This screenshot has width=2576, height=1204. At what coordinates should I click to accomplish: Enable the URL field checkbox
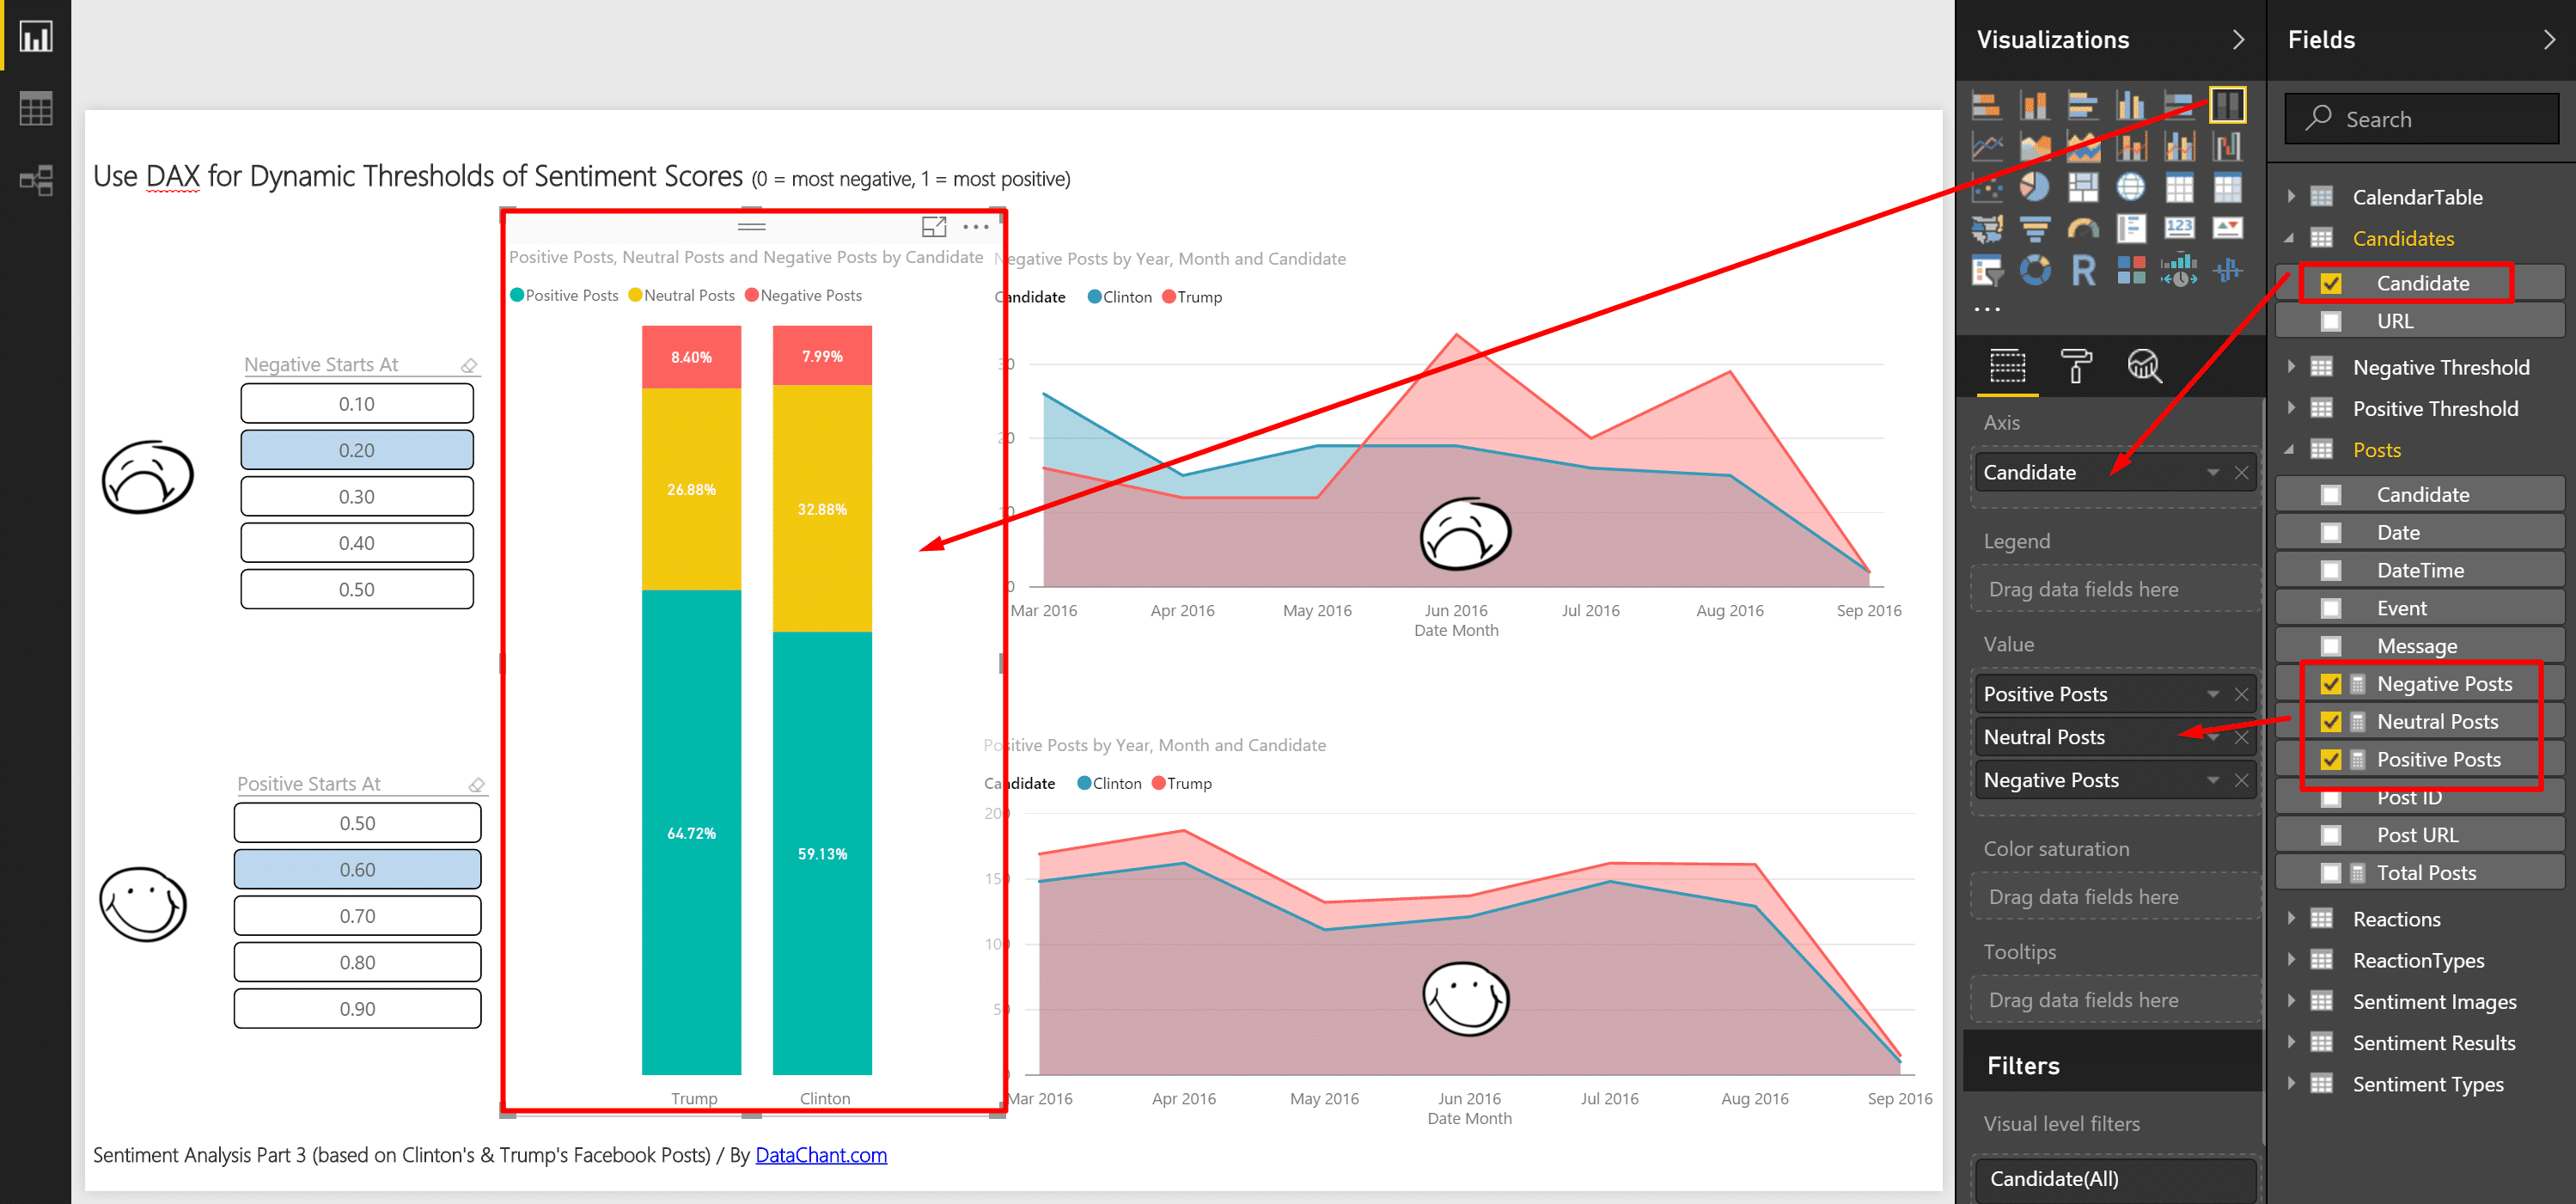(x=2331, y=321)
